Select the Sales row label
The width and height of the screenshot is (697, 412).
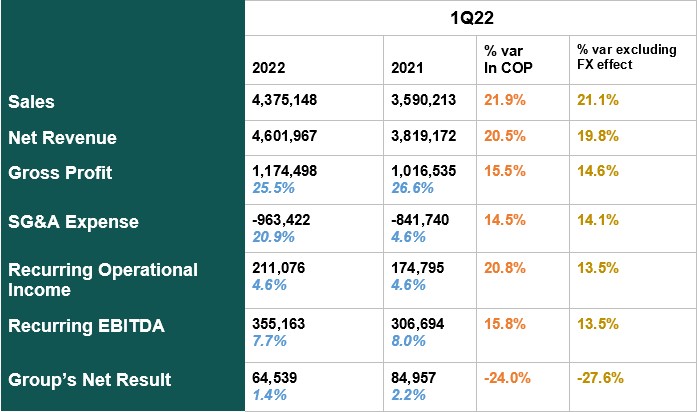tap(31, 101)
